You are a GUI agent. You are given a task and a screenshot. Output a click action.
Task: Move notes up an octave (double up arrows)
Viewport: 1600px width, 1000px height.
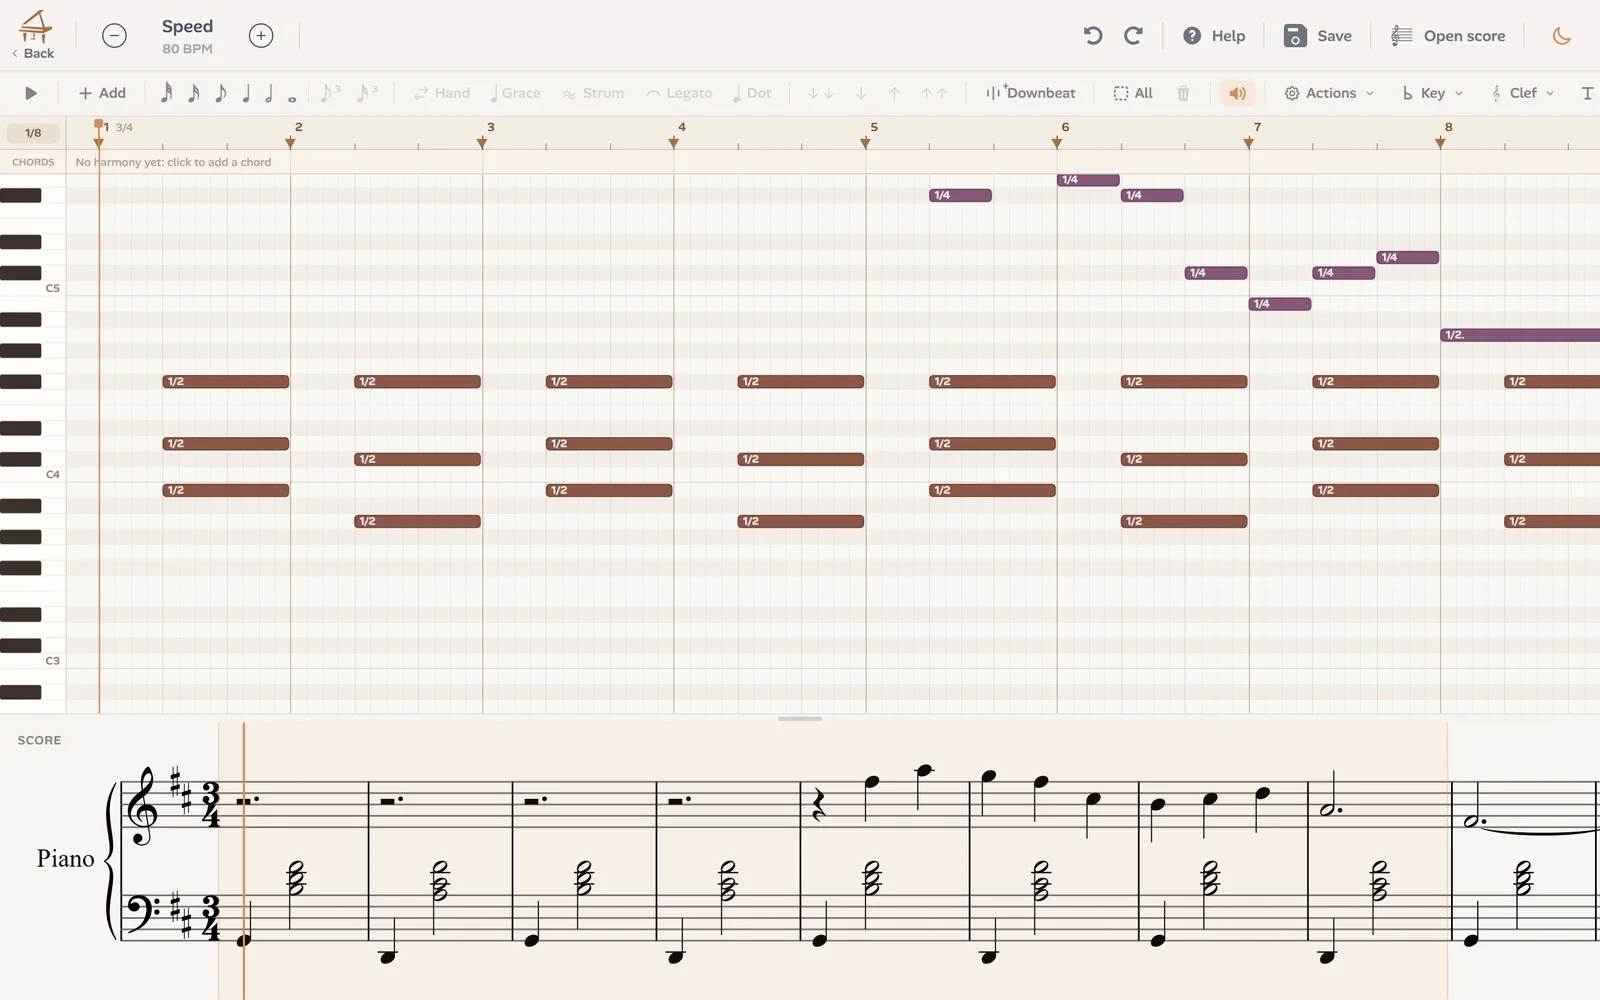pos(934,93)
